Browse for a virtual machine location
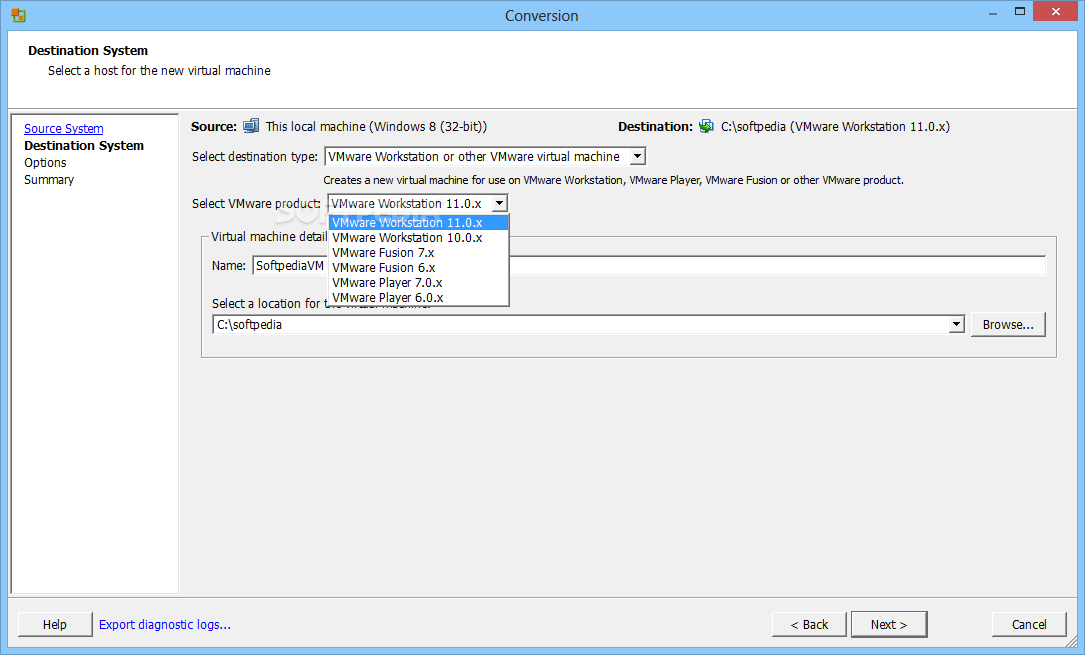 [1008, 324]
